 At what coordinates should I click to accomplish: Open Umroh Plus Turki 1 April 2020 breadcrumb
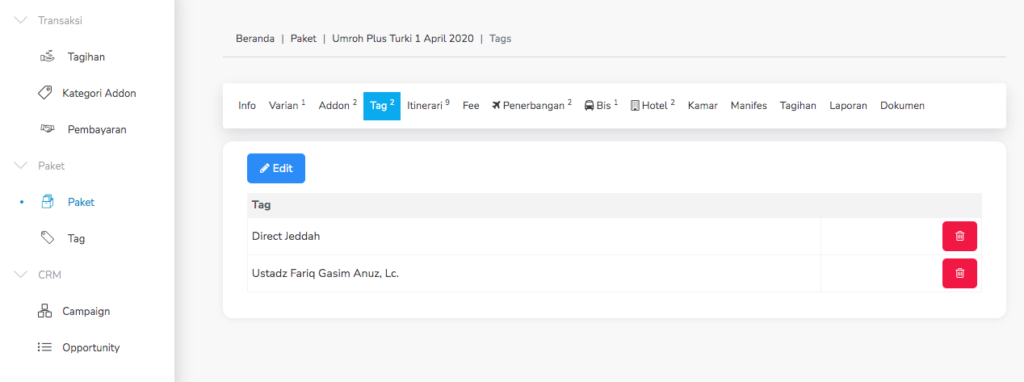point(403,39)
